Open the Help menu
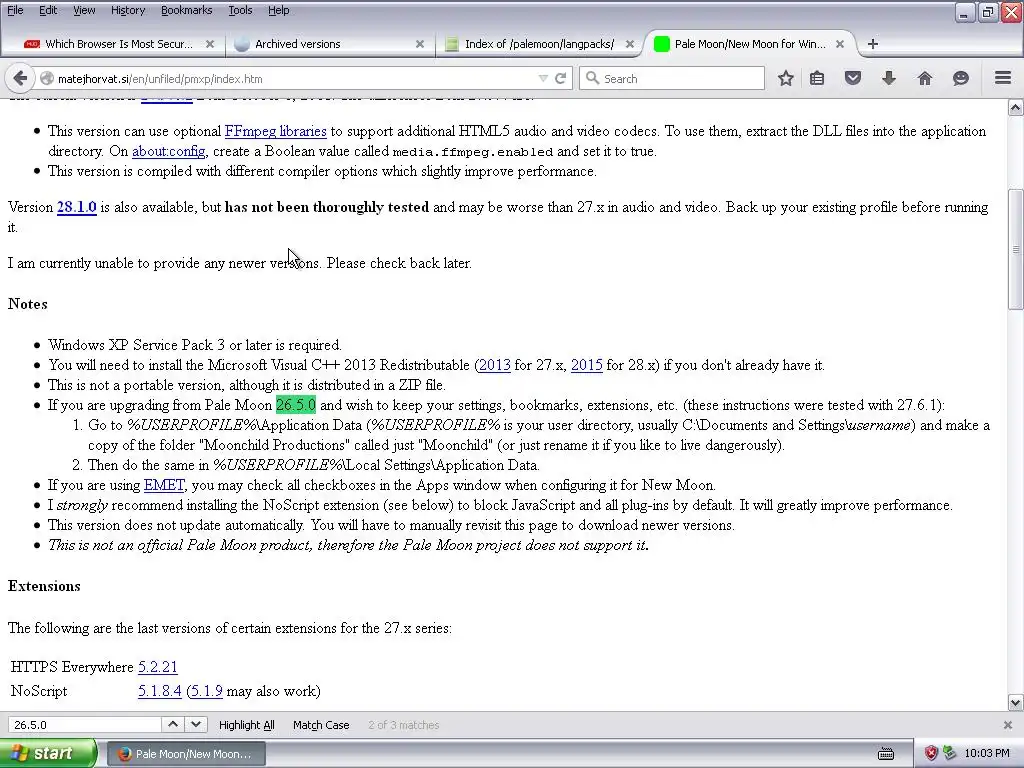The height and width of the screenshot is (768, 1024). point(278,10)
